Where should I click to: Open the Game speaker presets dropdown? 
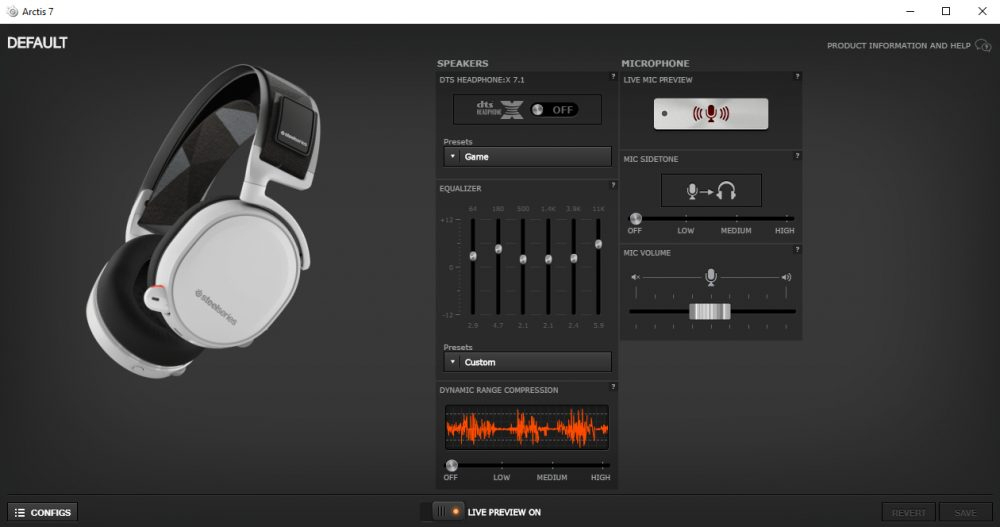(x=527, y=157)
